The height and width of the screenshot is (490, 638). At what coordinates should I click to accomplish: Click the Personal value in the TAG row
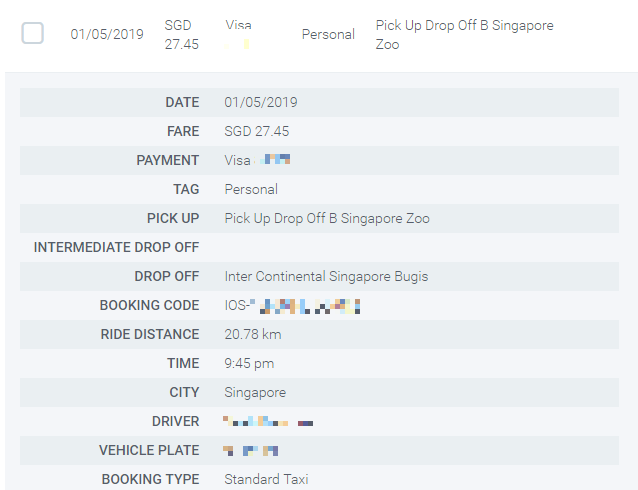coord(251,189)
